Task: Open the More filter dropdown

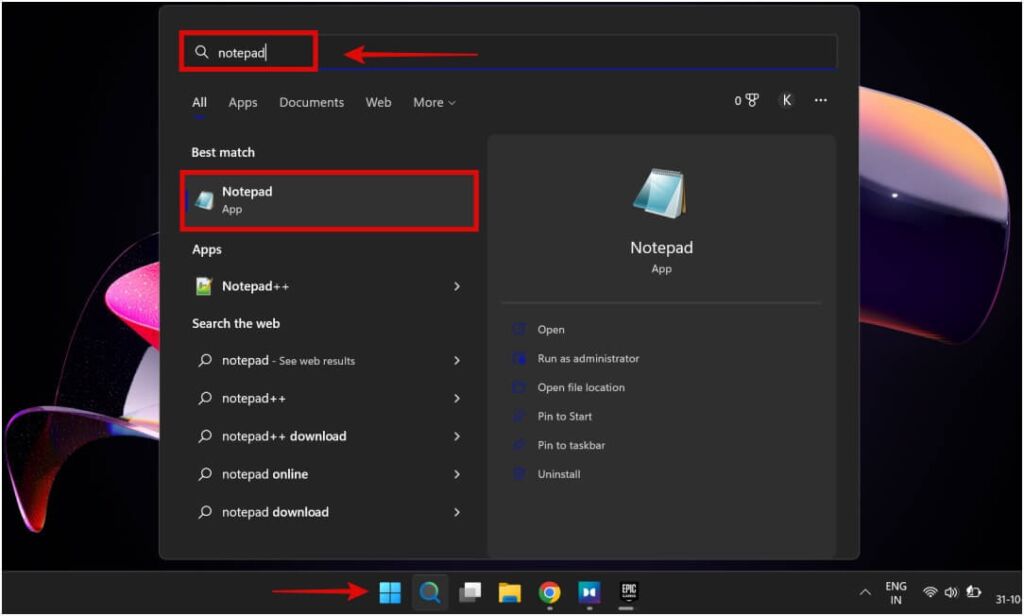Action: (x=433, y=102)
